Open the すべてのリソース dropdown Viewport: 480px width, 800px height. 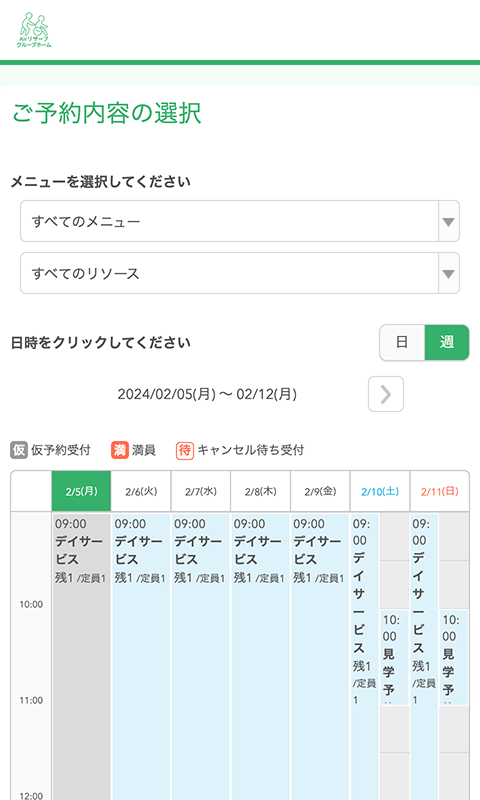(240, 273)
